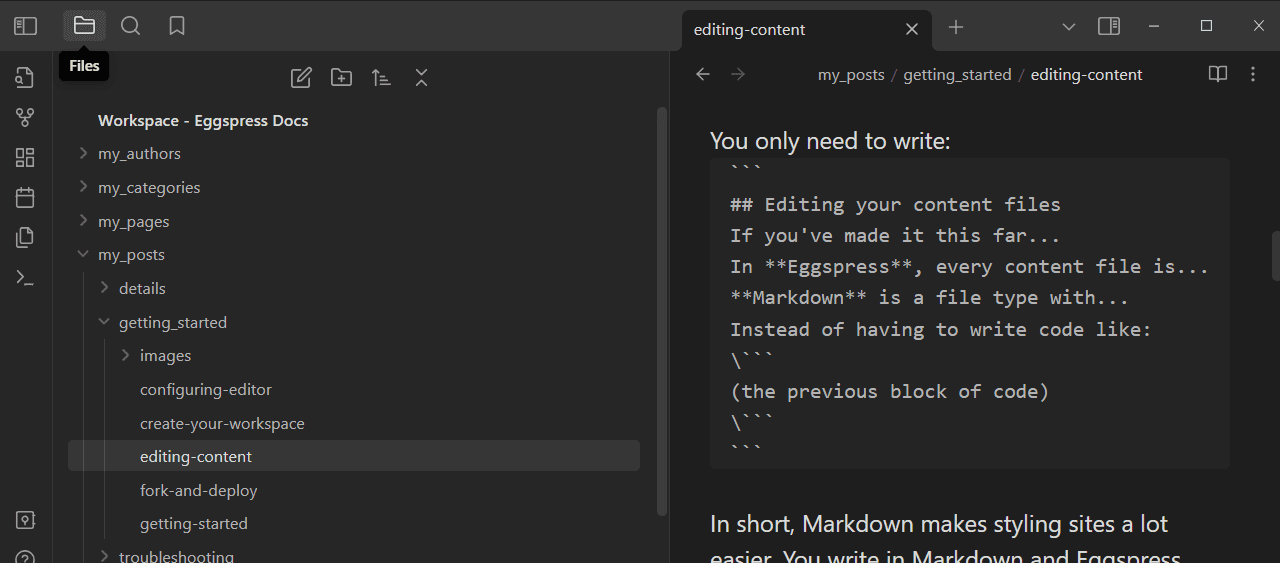1280x563 pixels.
Task: Click the editor scrollbar thumb
Action: point(1275,256)
